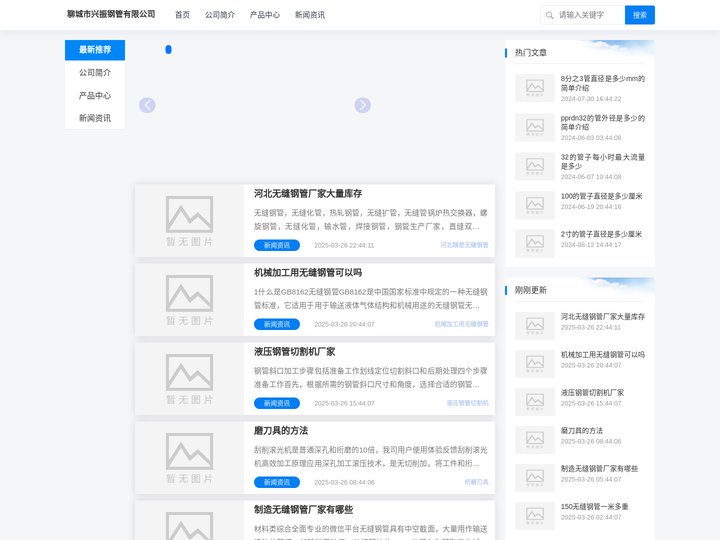Click excerpt text starting 刮削滚光机是普通深孔
Screen dimensions: 720x540
371,456
